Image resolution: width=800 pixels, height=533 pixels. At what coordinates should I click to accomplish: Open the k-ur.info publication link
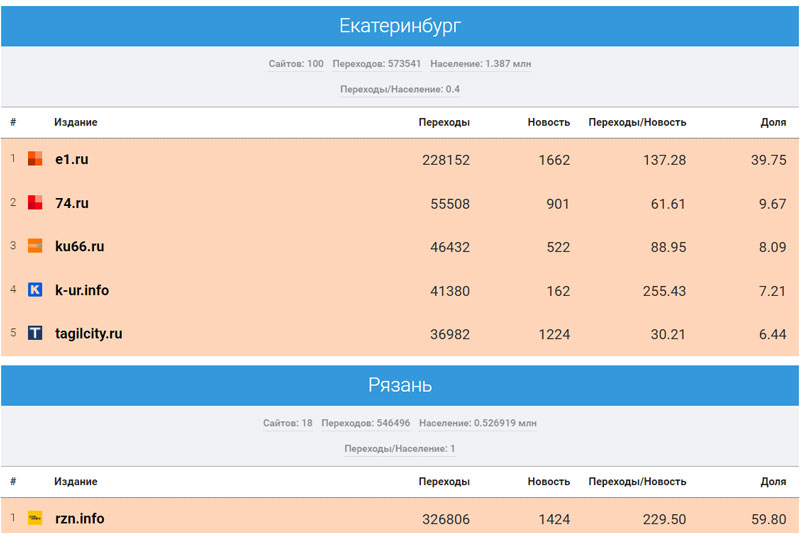tap(82, 290)
